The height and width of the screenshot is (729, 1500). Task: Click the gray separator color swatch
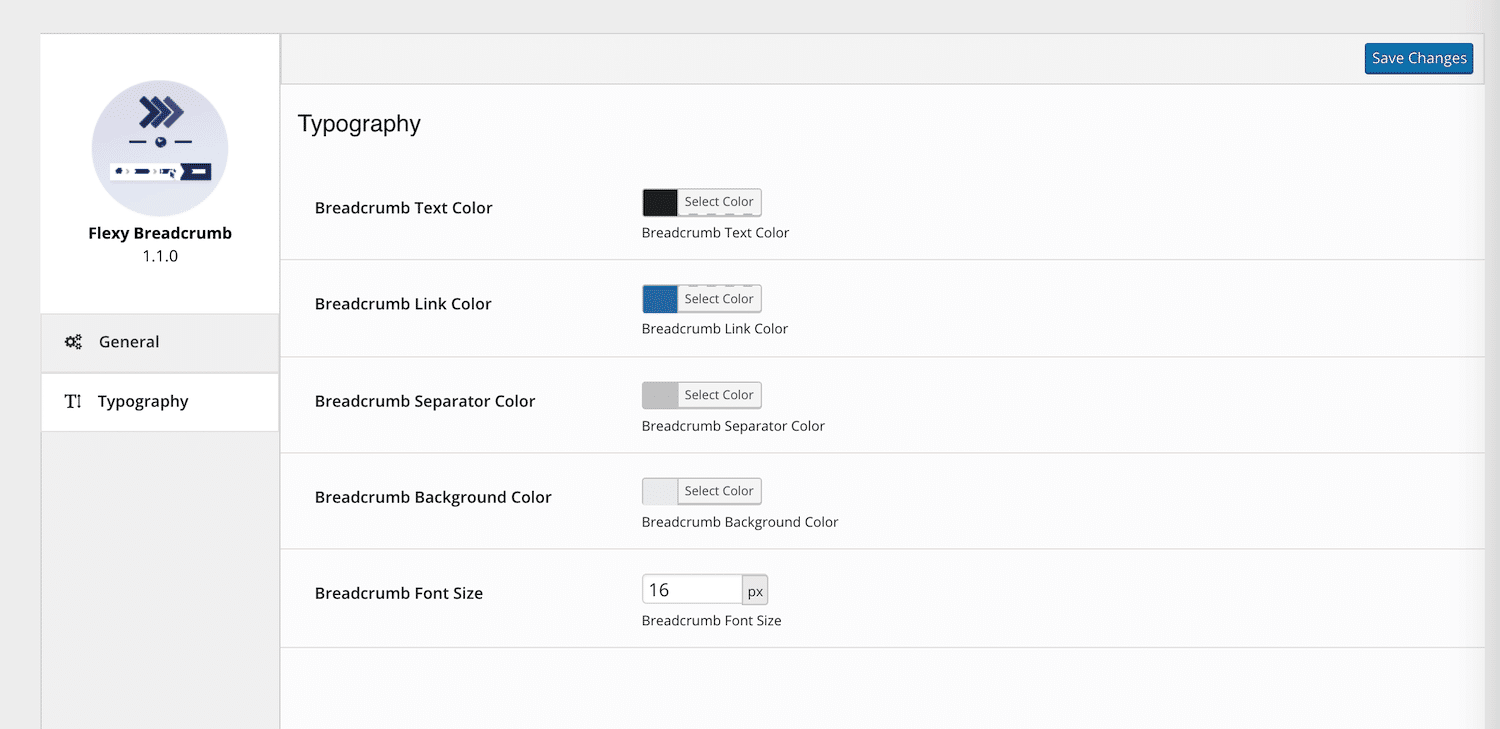[x=659, y=395]
